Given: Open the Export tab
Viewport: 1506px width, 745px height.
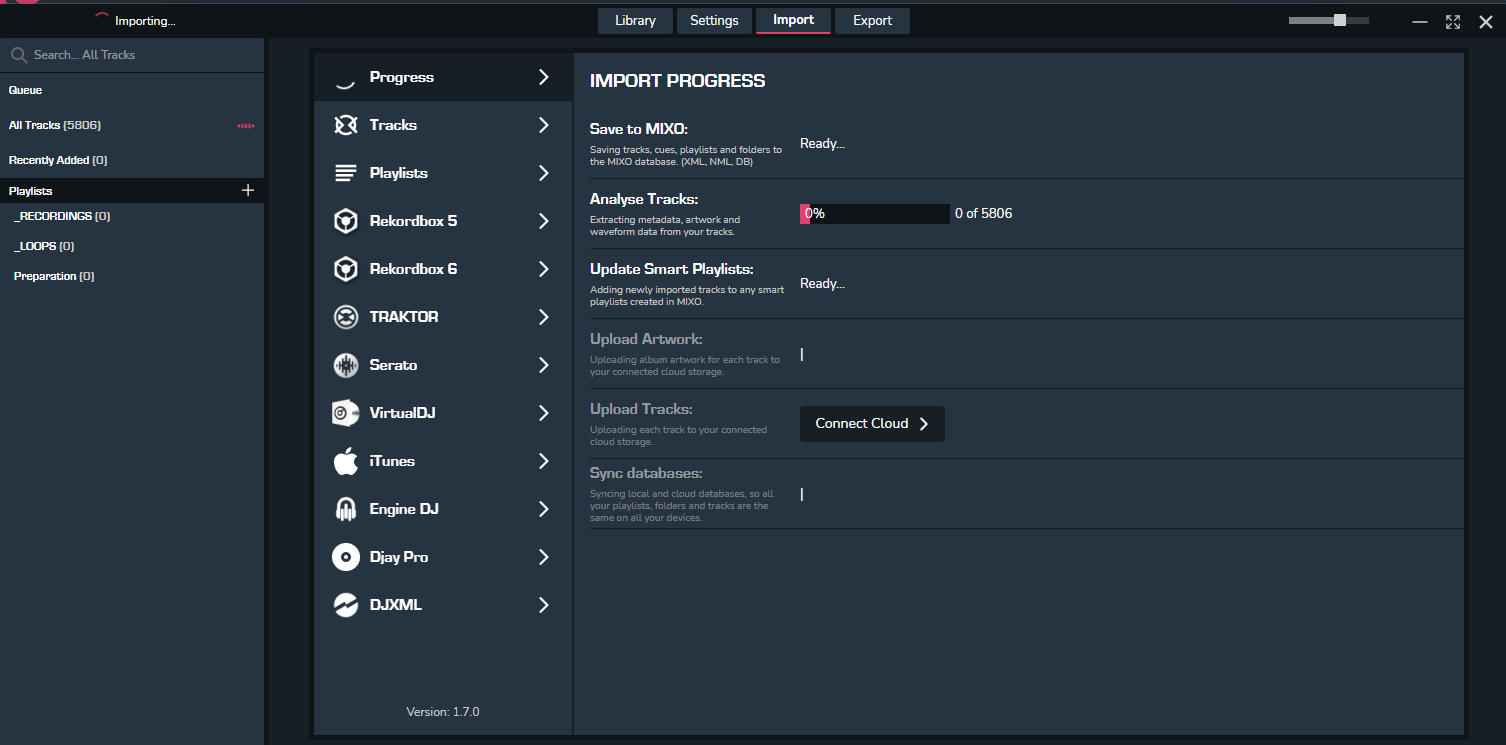Looking at the screenshot, I should click(872, 21).
